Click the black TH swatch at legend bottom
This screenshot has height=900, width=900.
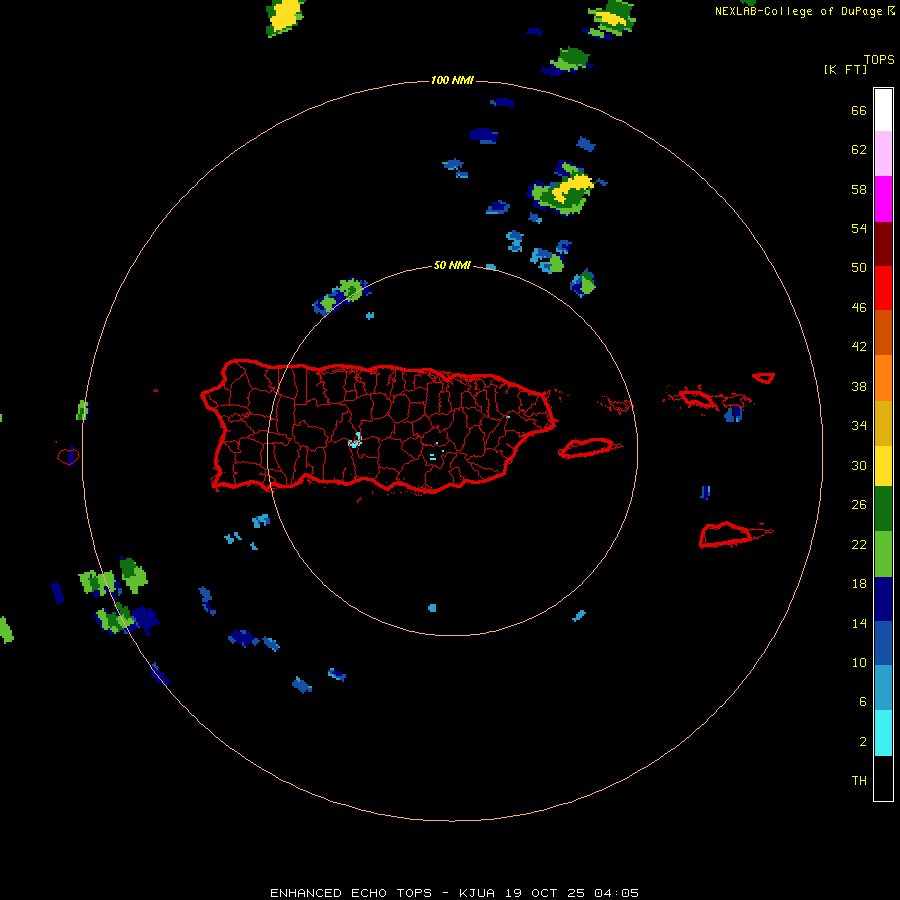click(x=883, y=778)
